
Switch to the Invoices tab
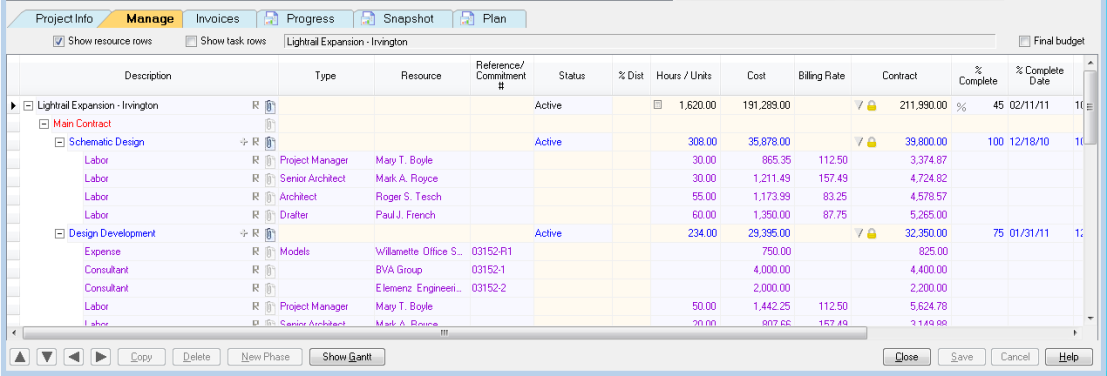[217, 19]
